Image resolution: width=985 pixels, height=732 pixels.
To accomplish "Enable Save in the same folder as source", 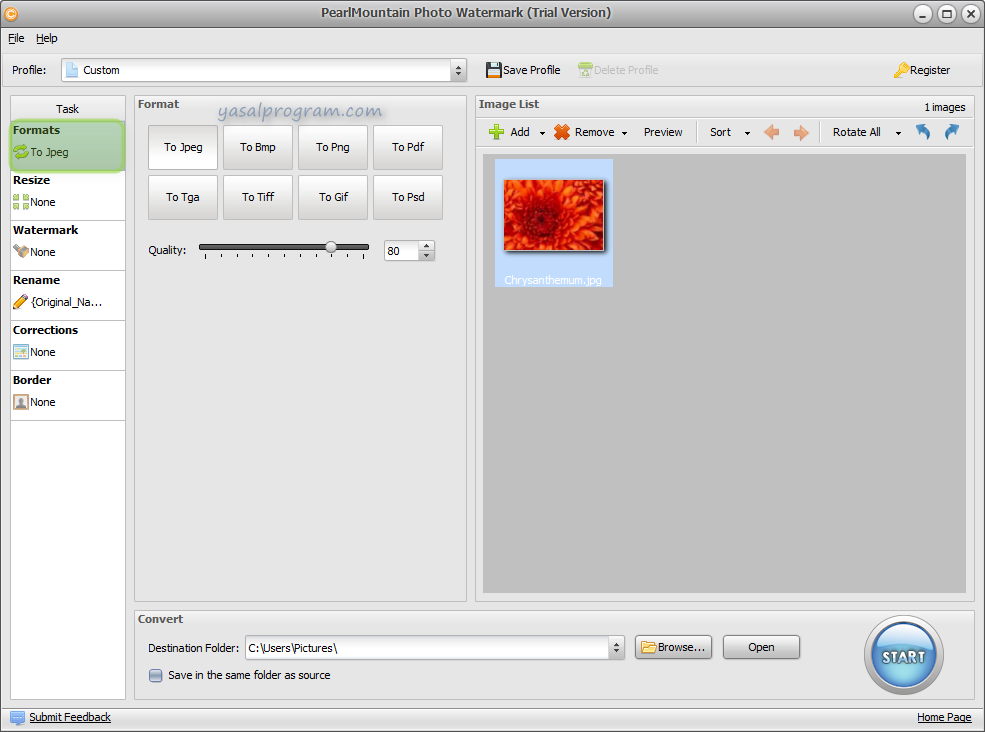I will (x=156, y=675).
